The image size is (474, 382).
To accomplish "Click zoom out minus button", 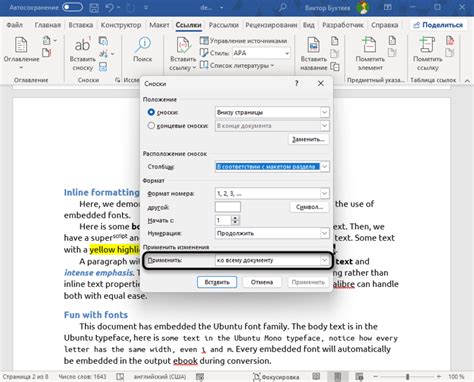I will [x=376, y=377].
